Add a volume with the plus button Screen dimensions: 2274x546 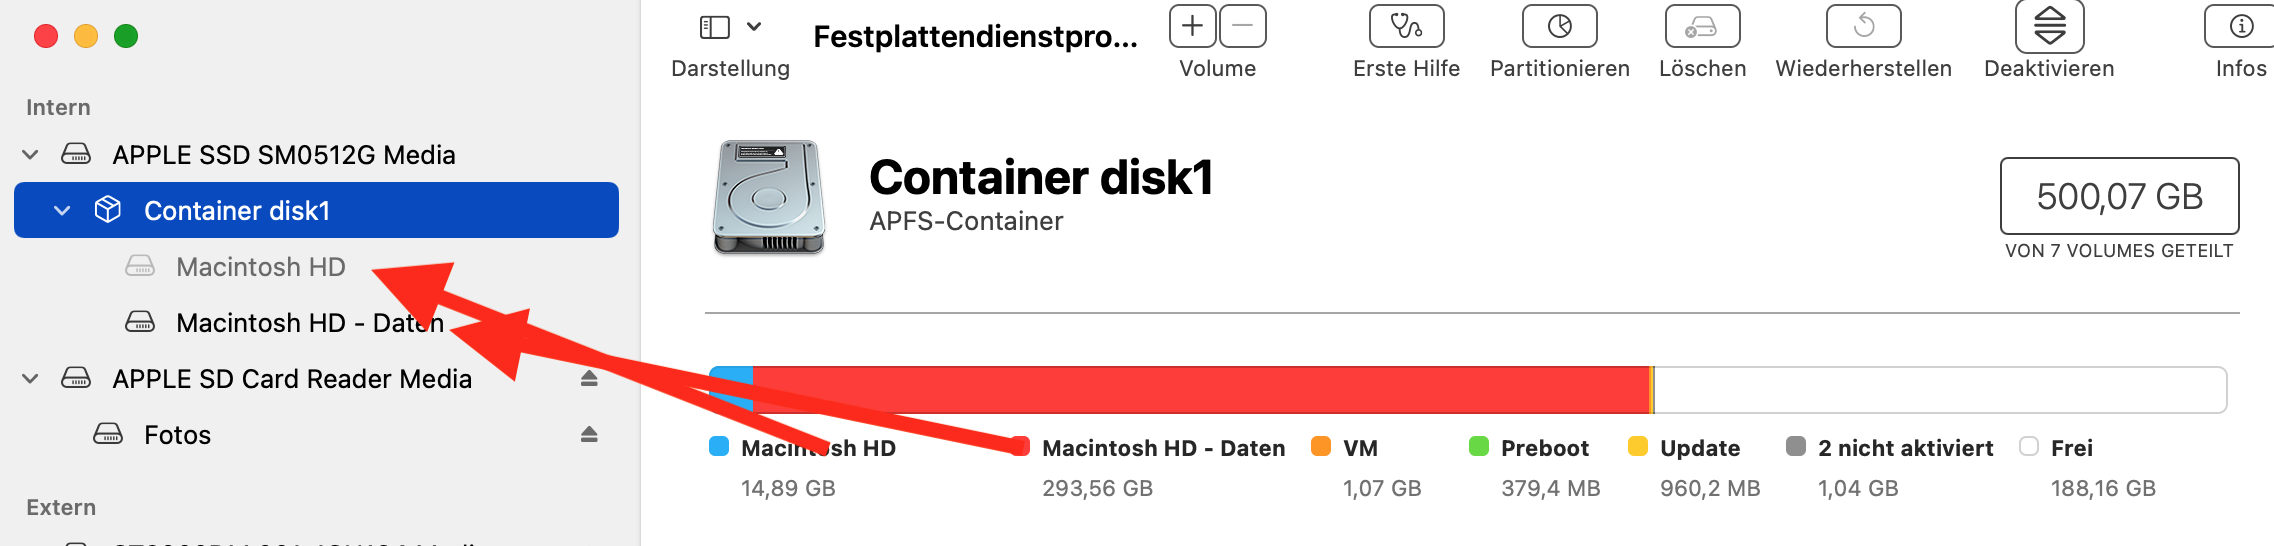tap(1193, 26)
